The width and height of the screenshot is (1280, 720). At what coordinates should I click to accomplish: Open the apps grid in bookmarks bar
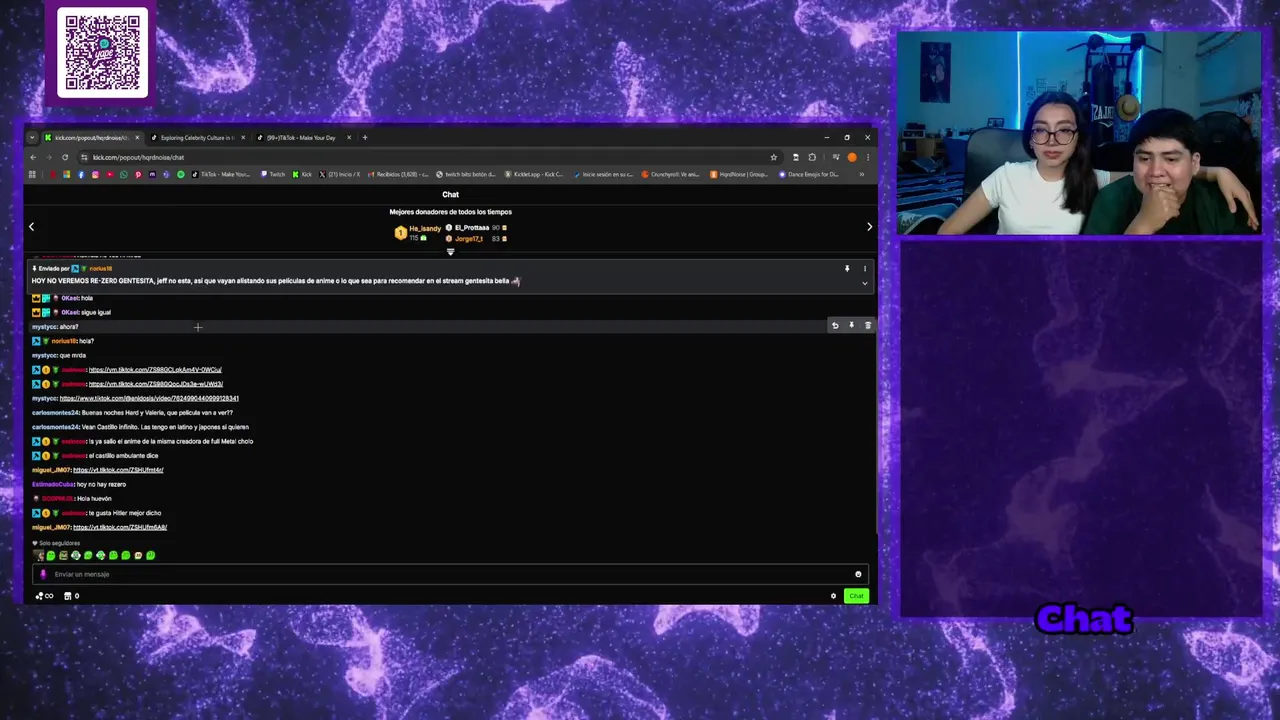click(x=32, y=174)
